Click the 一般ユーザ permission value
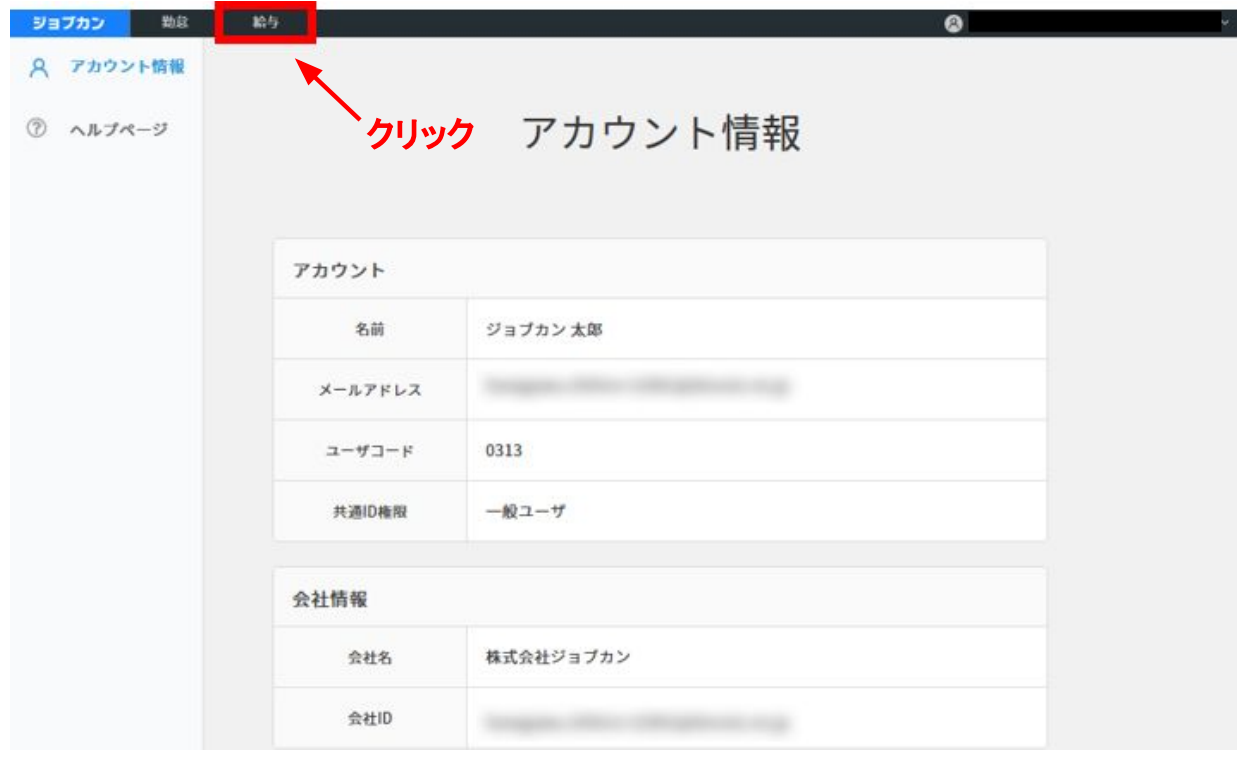The height and width of the screenshot is (764, 1252). coord(525,511)
